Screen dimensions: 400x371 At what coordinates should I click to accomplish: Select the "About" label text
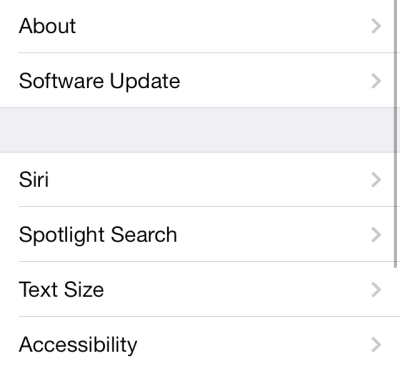coord(47,26)
